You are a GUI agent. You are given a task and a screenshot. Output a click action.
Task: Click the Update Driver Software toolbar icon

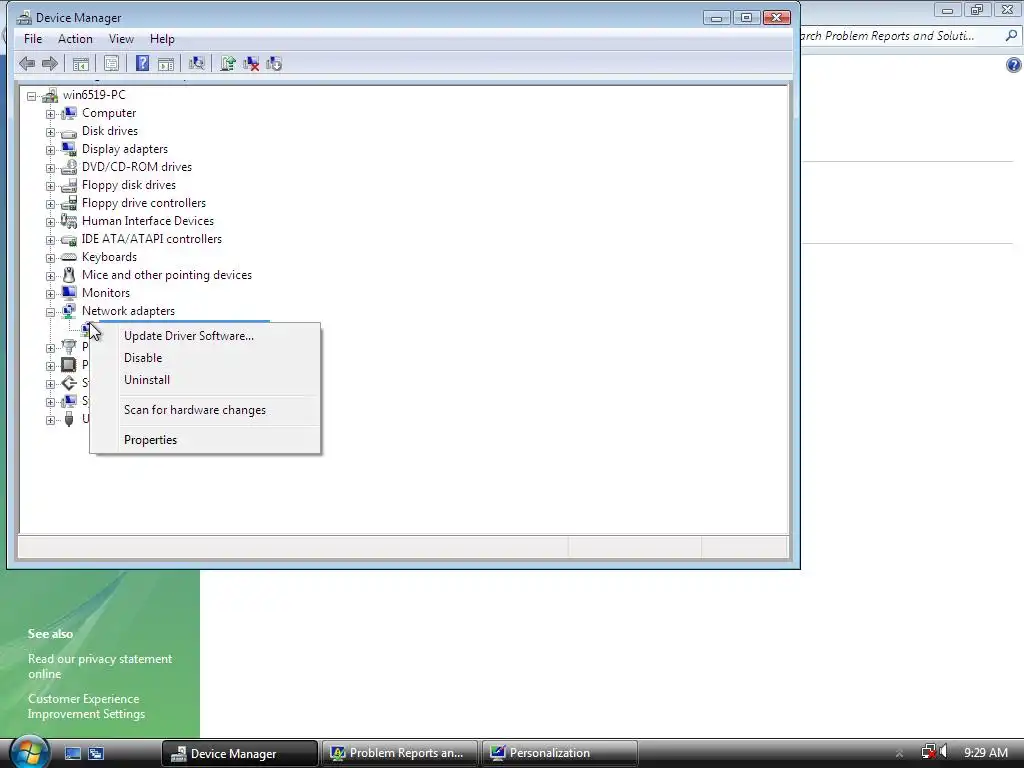[227, 63]
